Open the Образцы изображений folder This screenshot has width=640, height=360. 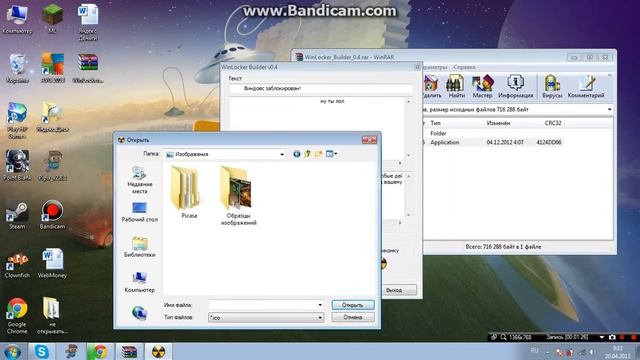point(238,195)
